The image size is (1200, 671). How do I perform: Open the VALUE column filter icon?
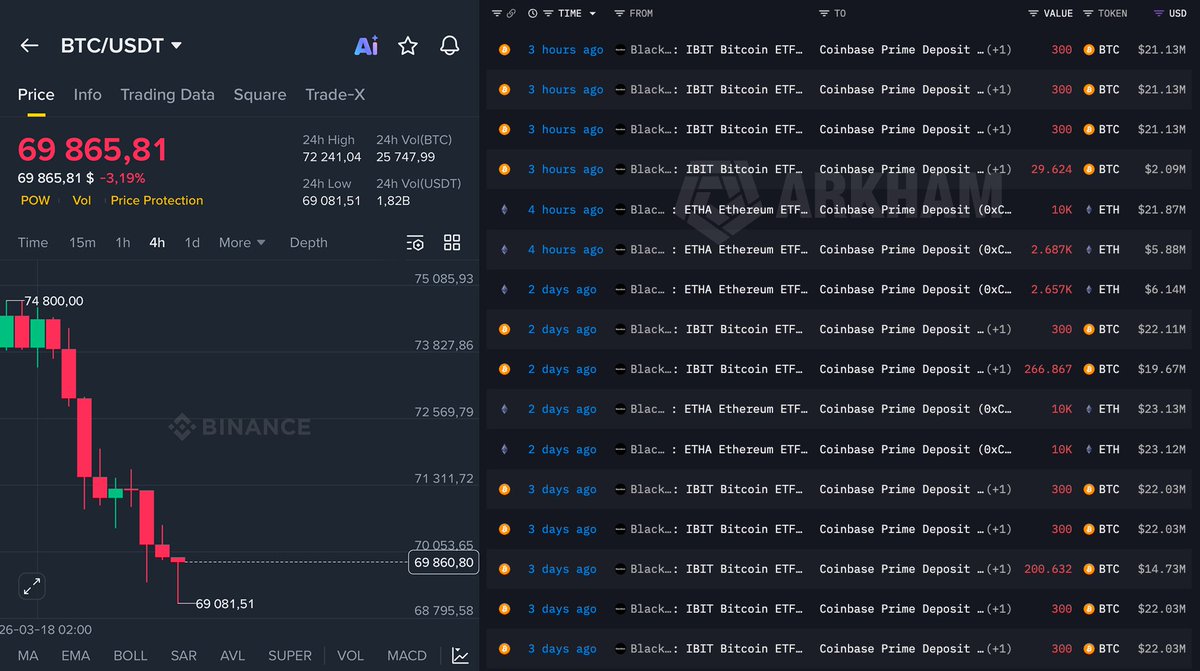click(x=1033, y=13)
